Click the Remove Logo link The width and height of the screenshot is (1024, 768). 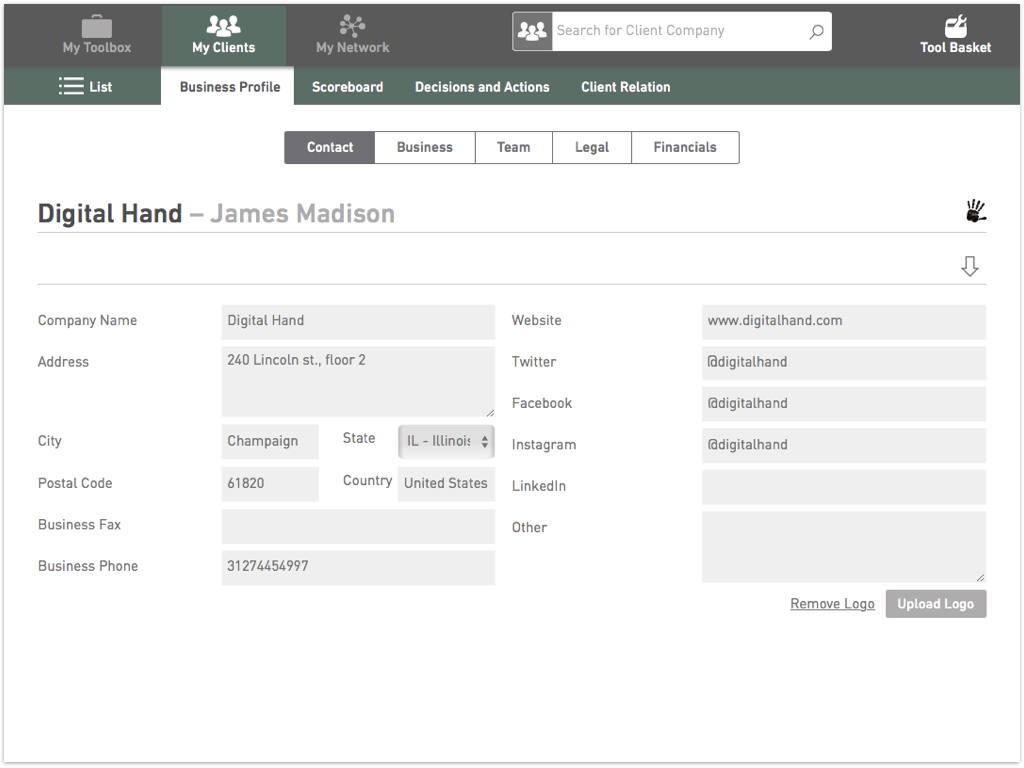coord(832,604)
